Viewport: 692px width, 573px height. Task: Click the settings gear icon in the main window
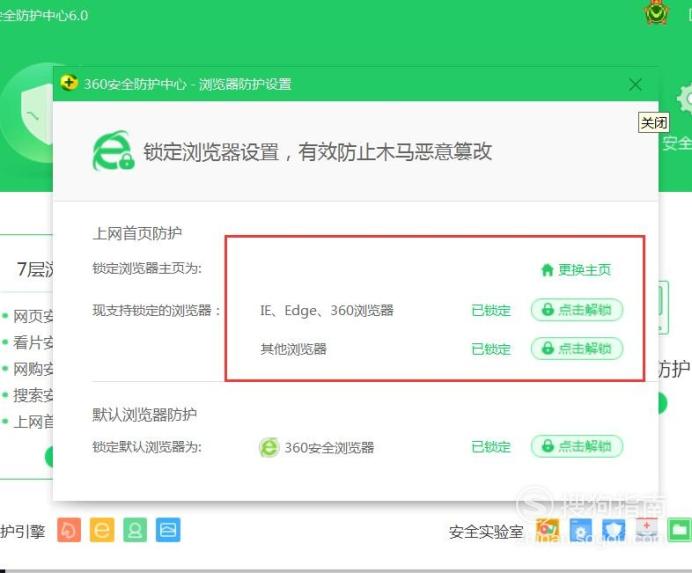click(x=684, y=99)
